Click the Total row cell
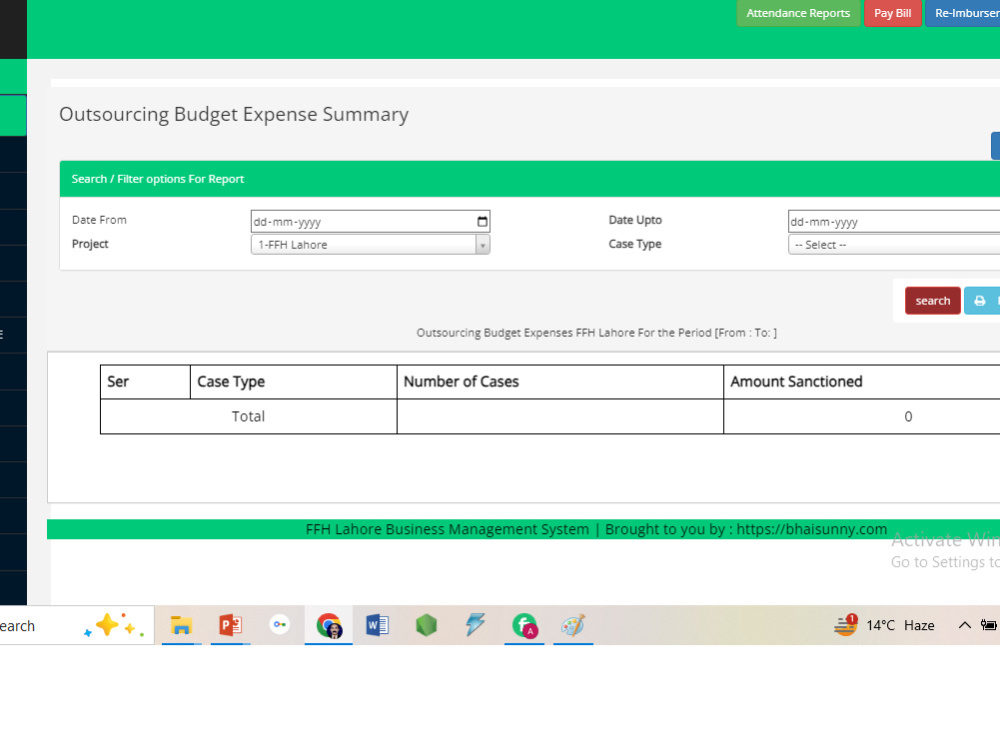 248,416
